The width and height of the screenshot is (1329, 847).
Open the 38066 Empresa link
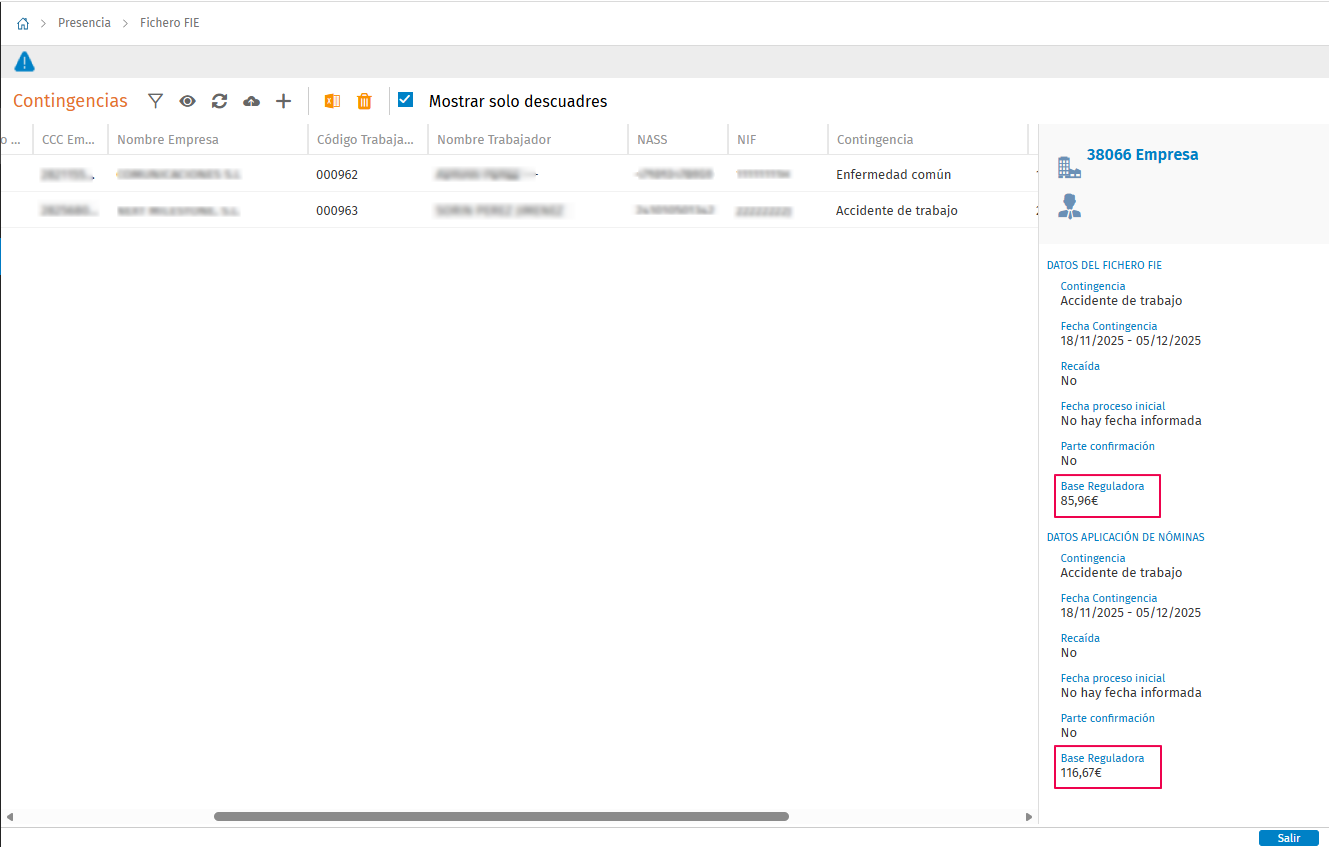(x=1142, y=155)
